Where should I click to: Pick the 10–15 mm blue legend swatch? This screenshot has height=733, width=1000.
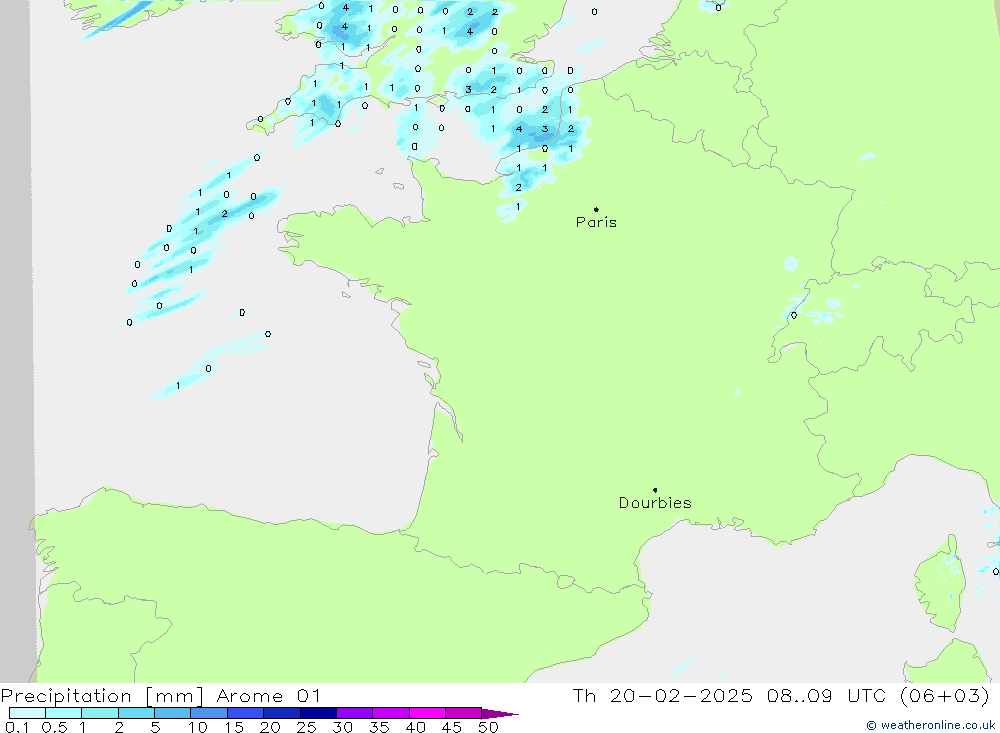tap(209, 713)
